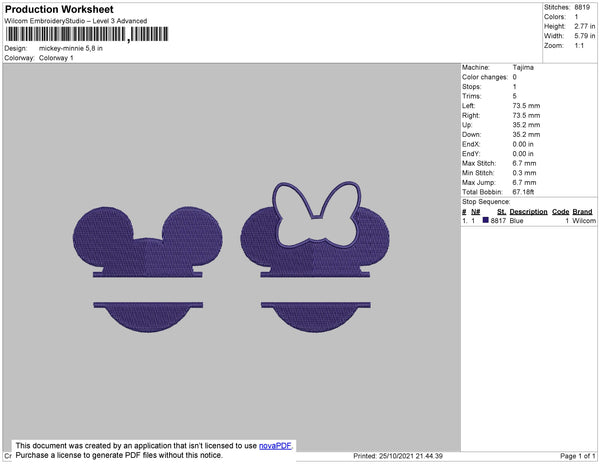Click the Machine value Tajima

(x=523, y=67)
